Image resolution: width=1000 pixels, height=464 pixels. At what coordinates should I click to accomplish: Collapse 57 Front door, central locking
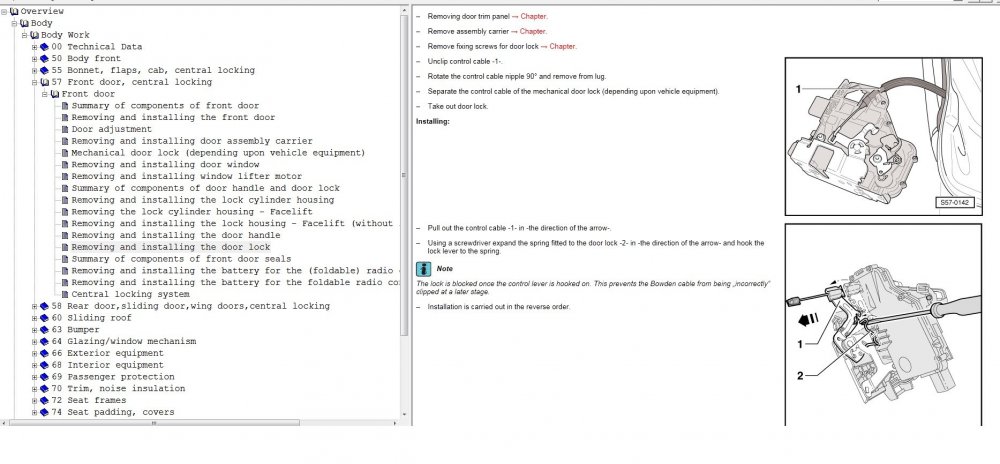click(x=35, y=82)
